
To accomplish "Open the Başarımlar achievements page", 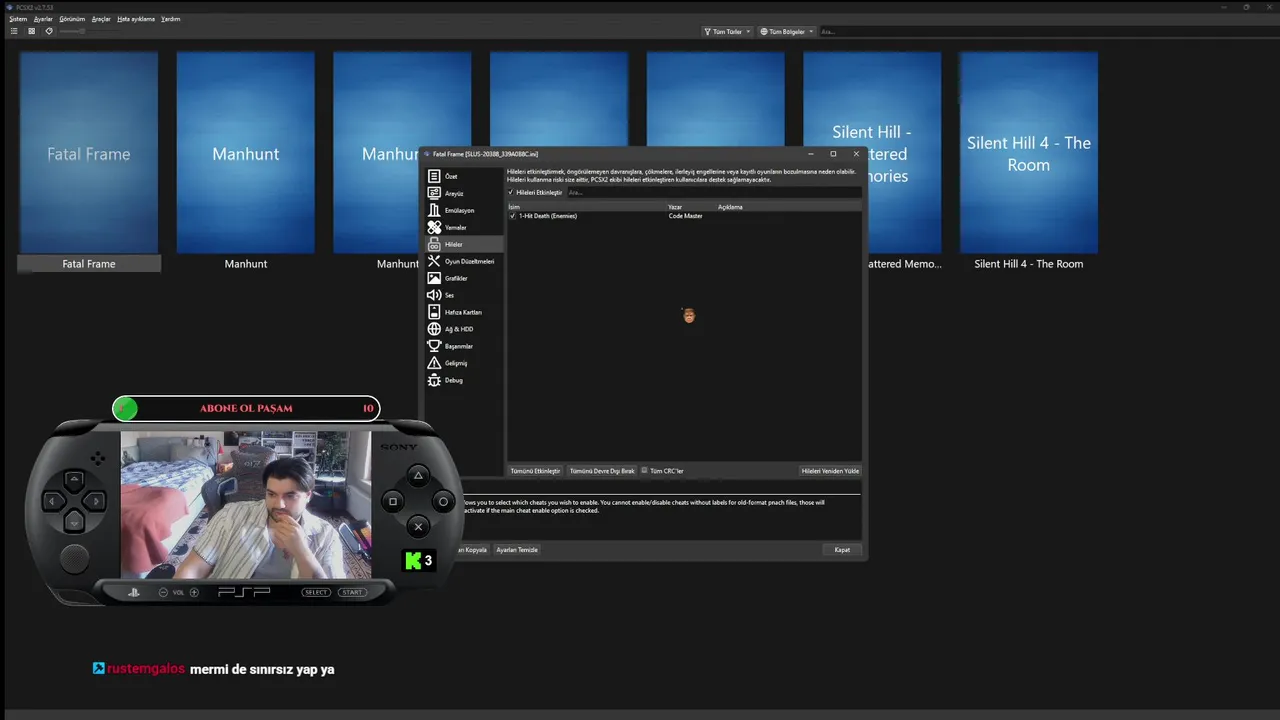I will [x=464, y=346].
